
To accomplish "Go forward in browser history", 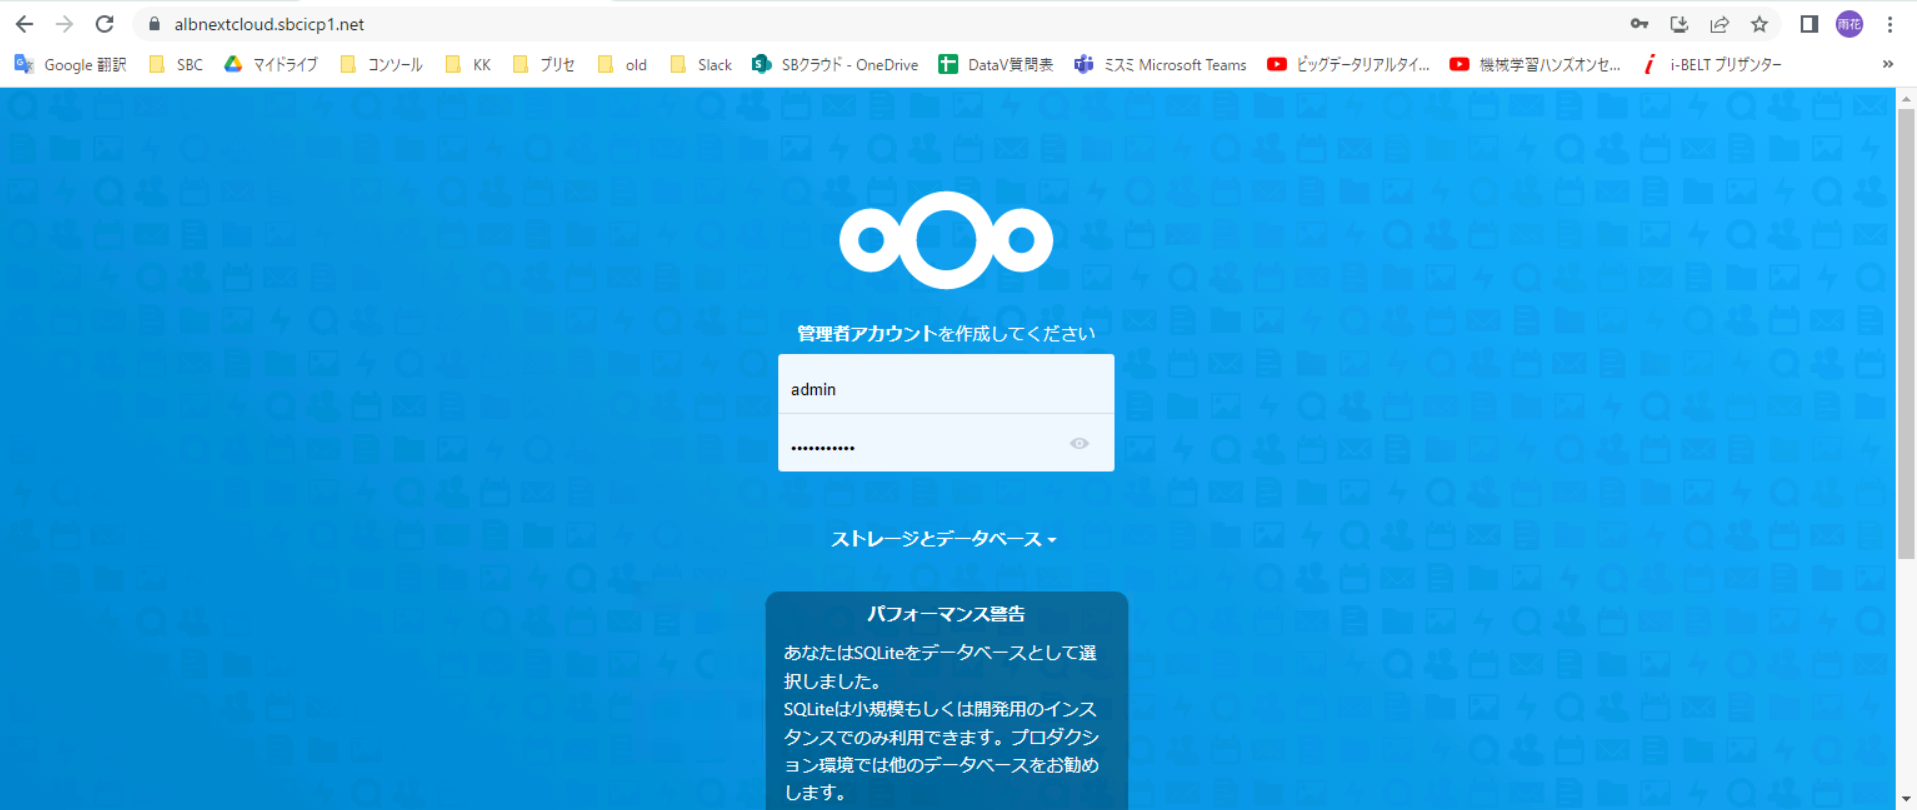I will click(64, 24).
